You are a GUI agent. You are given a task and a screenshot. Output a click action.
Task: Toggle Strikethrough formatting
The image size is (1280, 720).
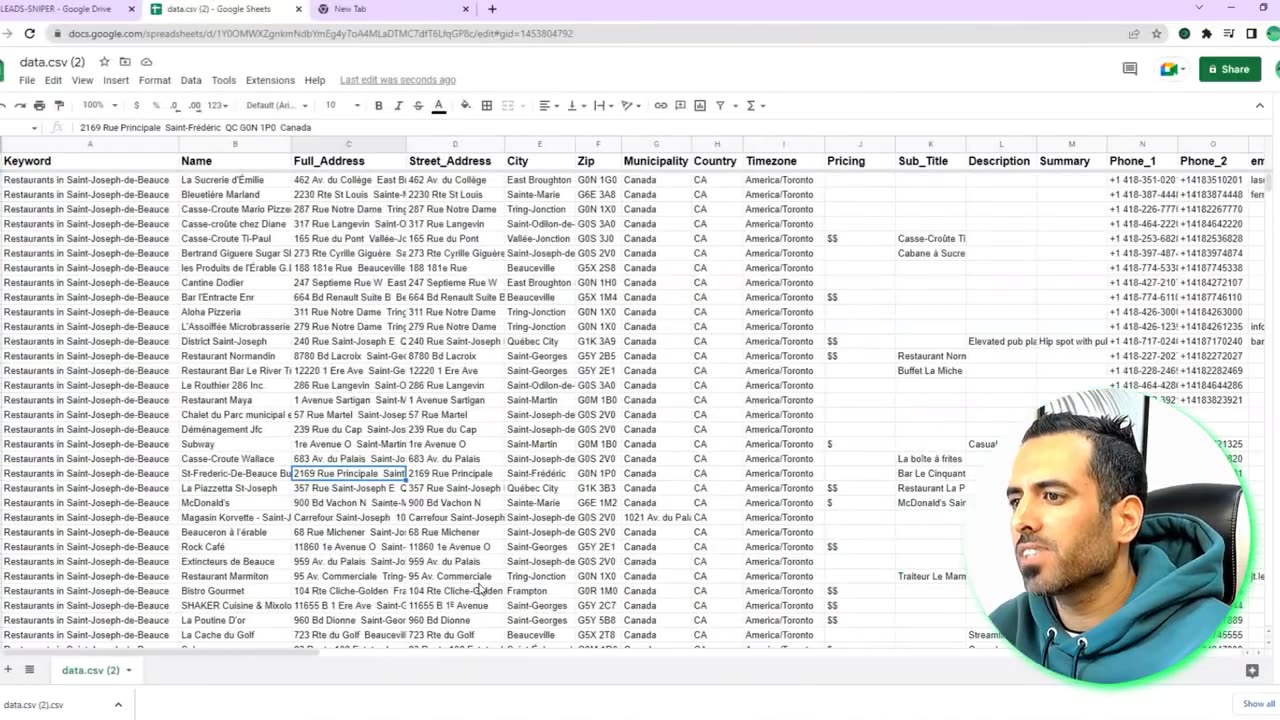pyautogui.click(x=418, y=105)
